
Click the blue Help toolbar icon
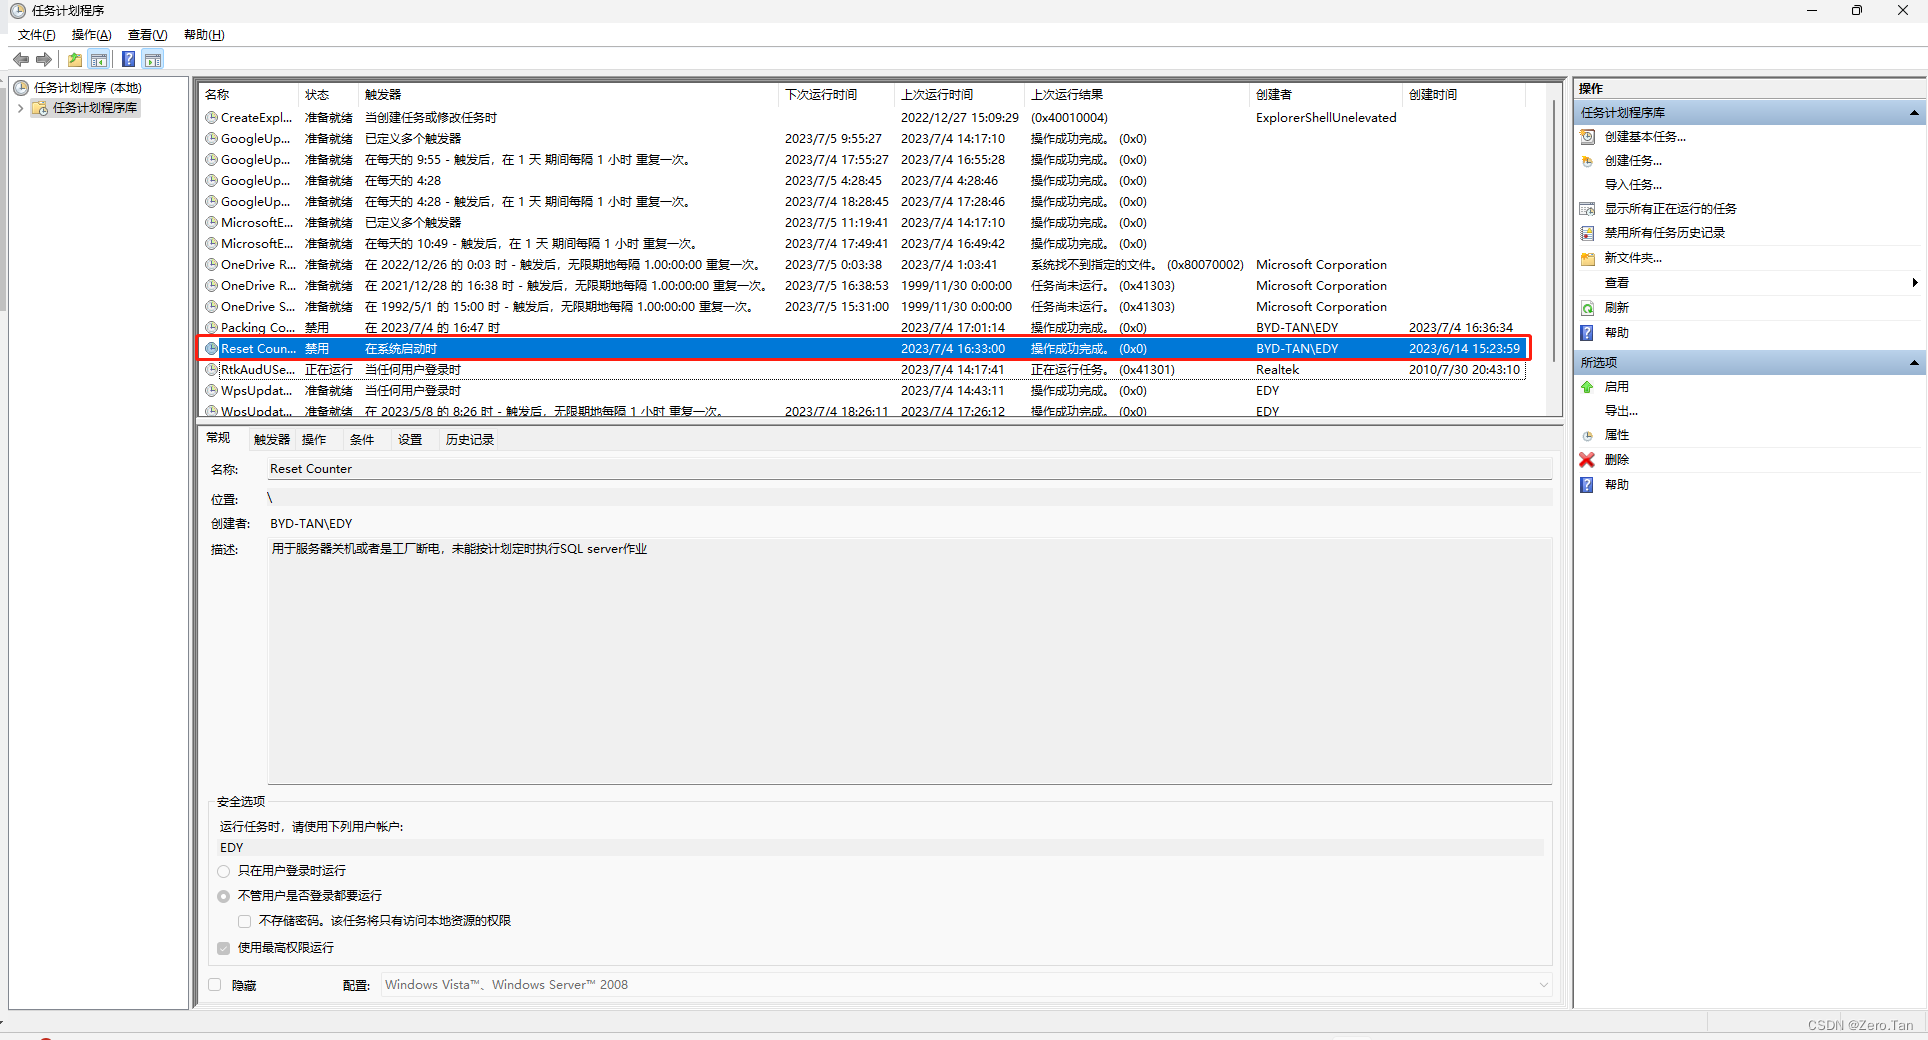(128, 60)
